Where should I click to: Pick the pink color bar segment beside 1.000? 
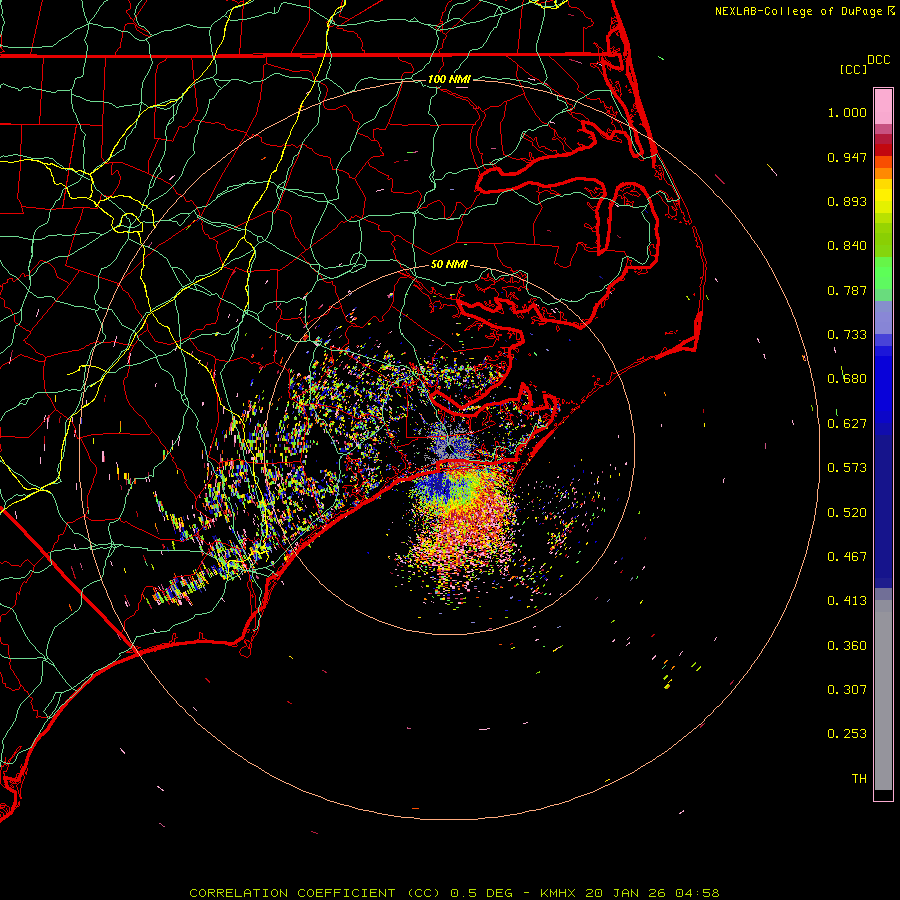[x=883, y=107]
